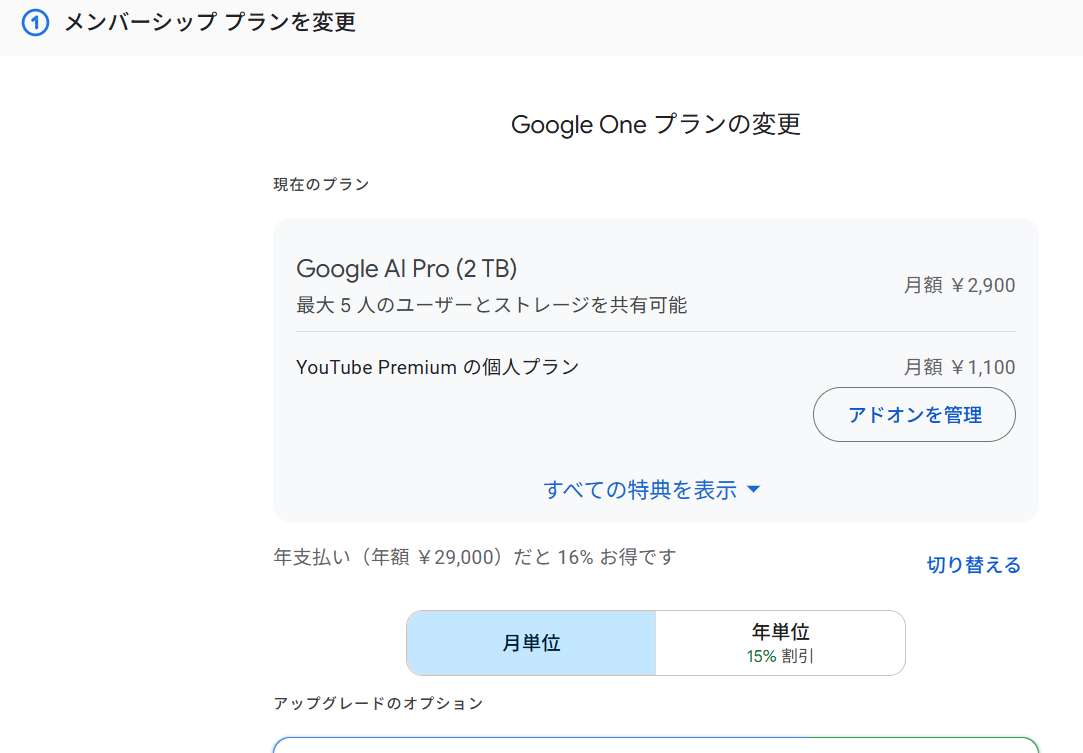Click the storage sharing text 最大 5 人のユーザー
Screen dimensions: 1083x753
point(491,305)
